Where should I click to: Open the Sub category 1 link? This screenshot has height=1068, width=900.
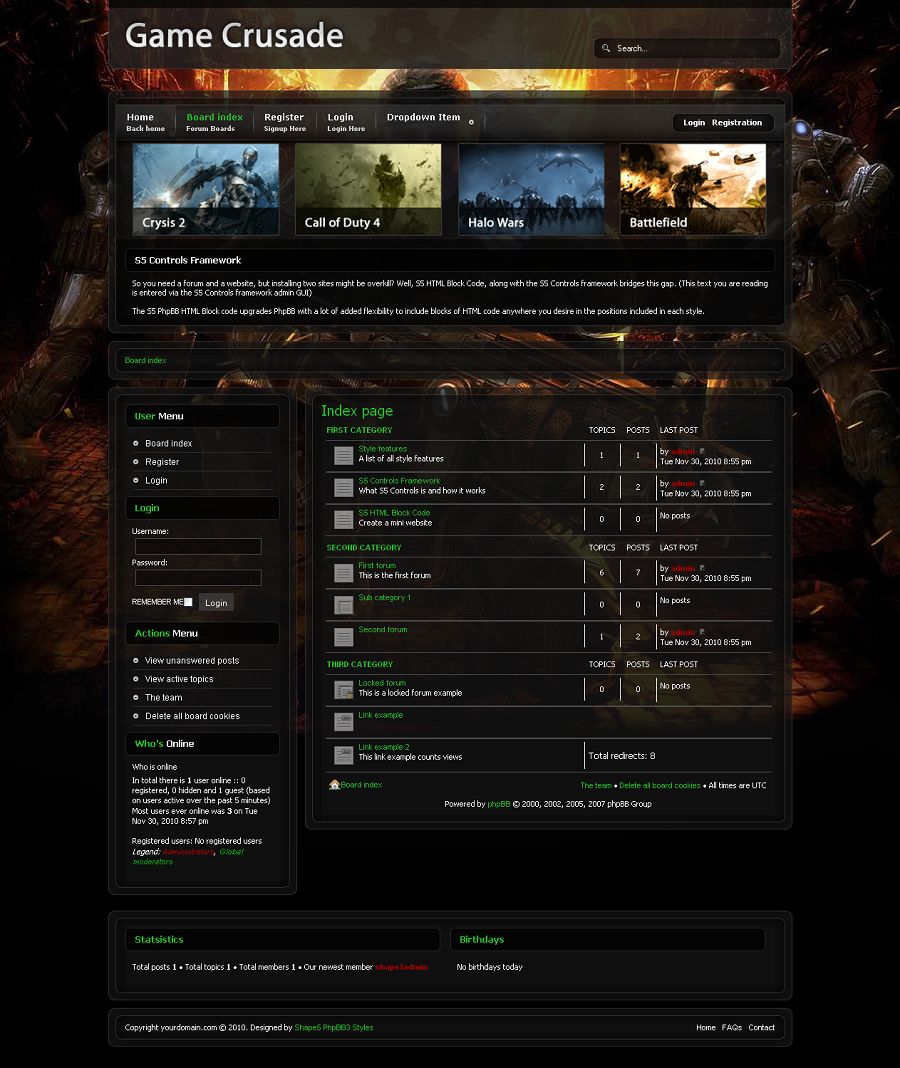[x=384, y=597]
